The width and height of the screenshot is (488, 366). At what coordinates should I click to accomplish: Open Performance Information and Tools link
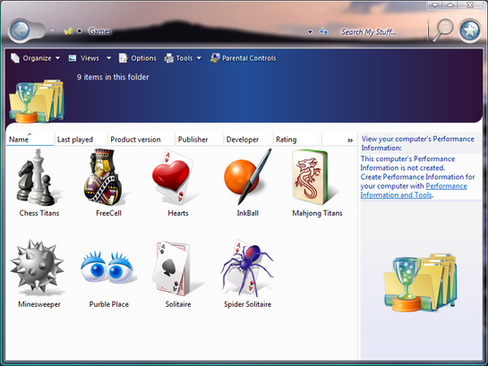pyautogui.click(x=413, y=191)
